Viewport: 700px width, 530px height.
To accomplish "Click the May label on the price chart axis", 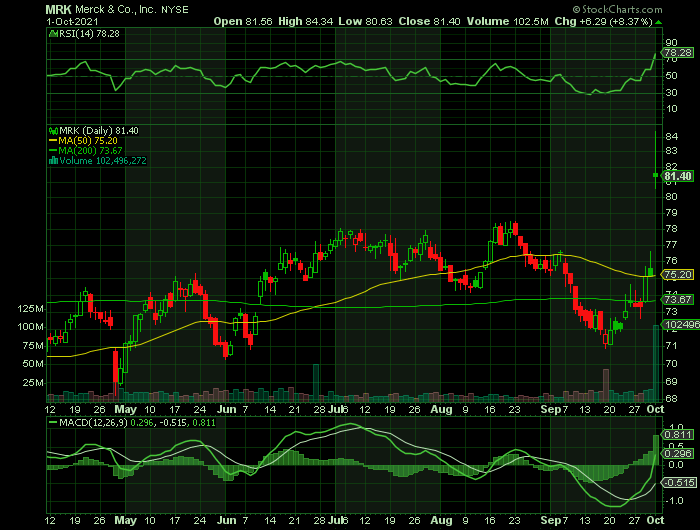I will point(125,409).
